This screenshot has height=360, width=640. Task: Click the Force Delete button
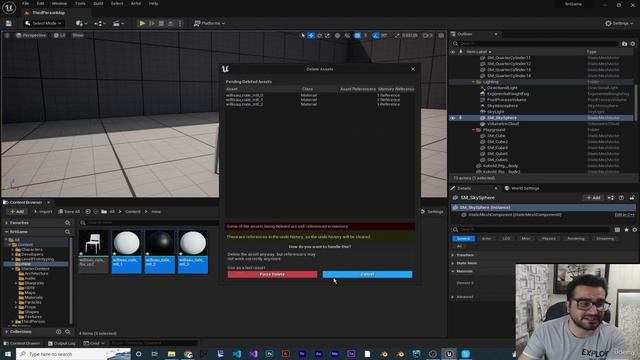coord(272,274)
